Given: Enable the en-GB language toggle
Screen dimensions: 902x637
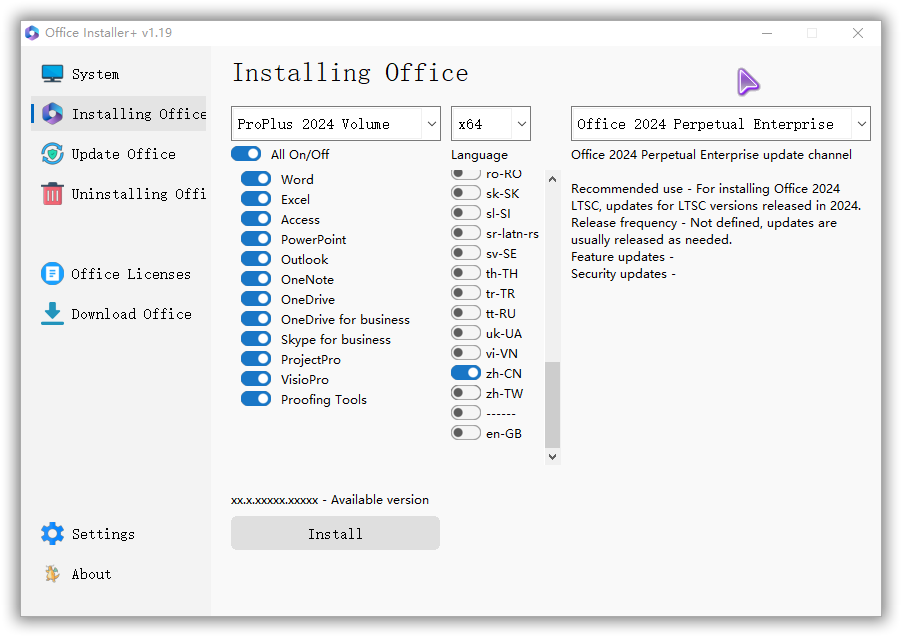Looking at the screenshot, I should point(465,433).
